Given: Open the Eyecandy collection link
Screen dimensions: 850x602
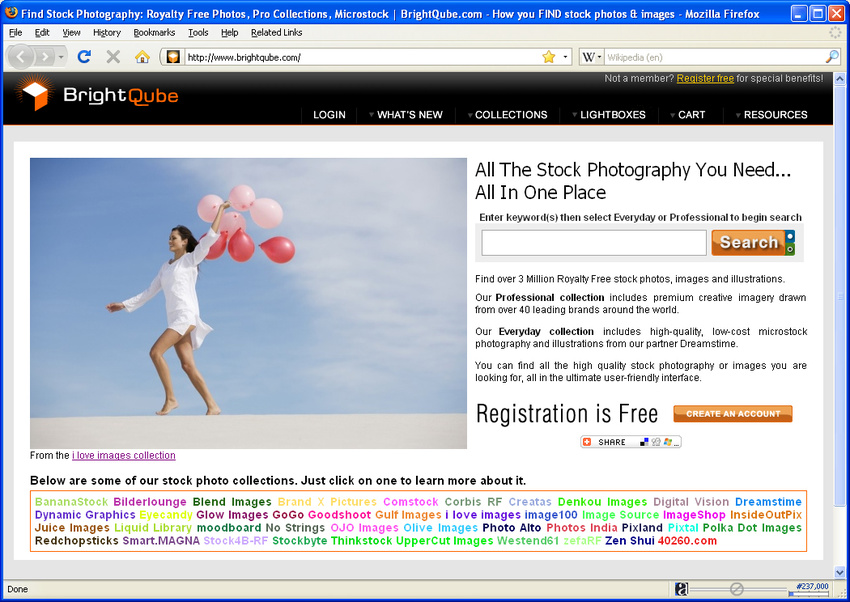Looking at the screenshot, I should pyautogui.click(x=166, y=515).
